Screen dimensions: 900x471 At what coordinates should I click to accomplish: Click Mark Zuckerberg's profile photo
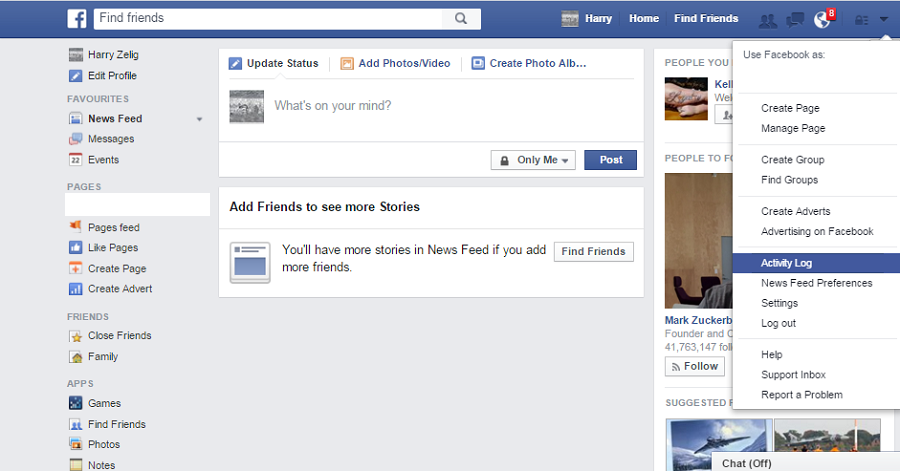[x=699, y=241]
